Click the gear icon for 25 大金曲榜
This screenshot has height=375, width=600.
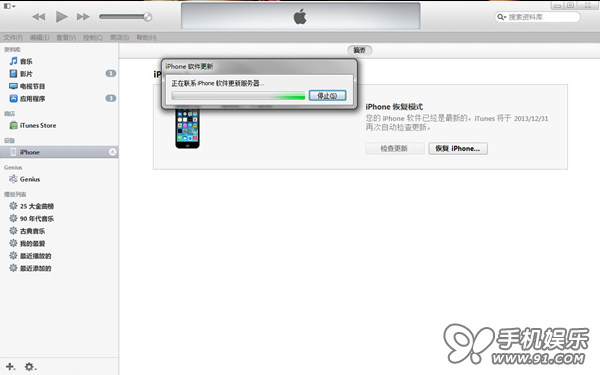pyautogui.click(x=13, y=206)
